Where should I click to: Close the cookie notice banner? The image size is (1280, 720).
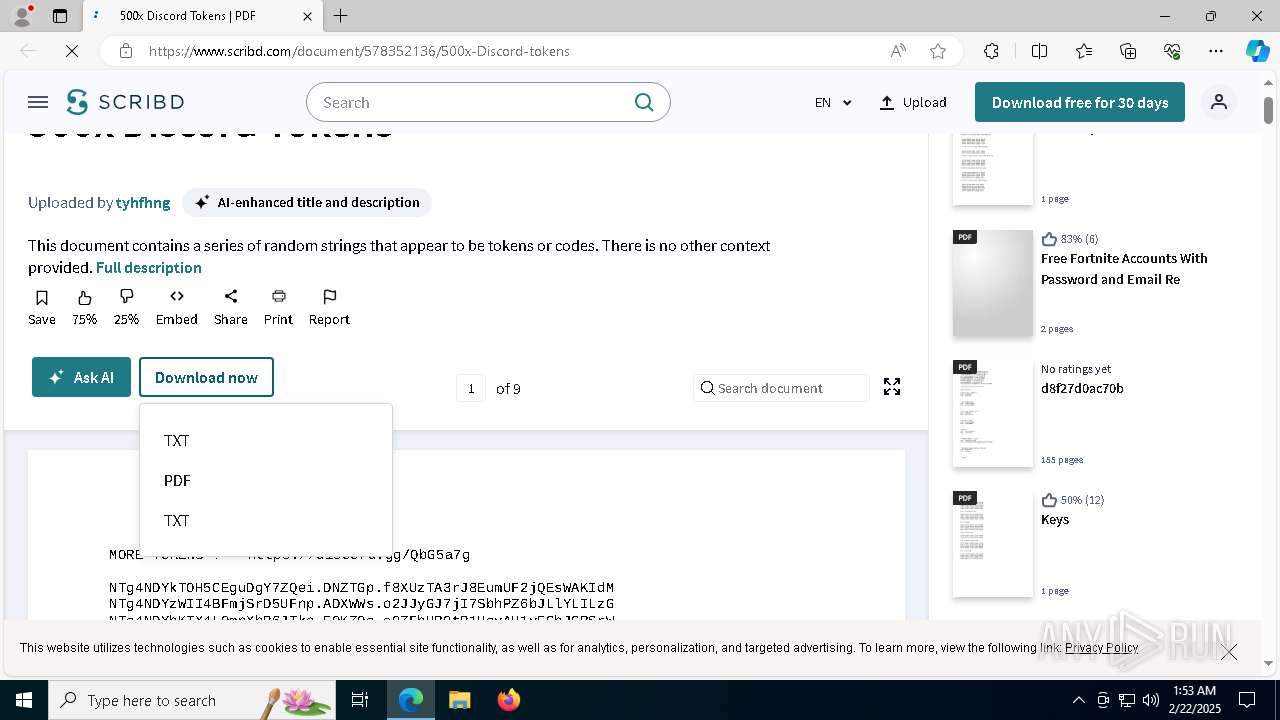click(1229, 652)
